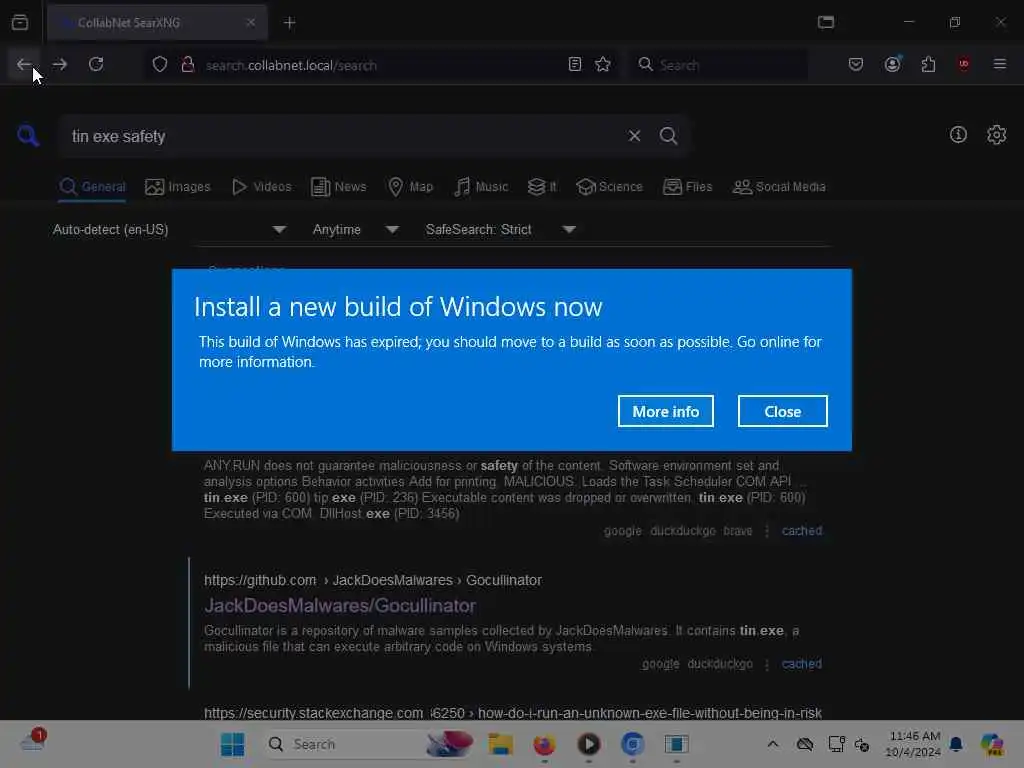Open the Pocket save icon
The height and width of the screenshot is (768, 1024).
point(856,64)
